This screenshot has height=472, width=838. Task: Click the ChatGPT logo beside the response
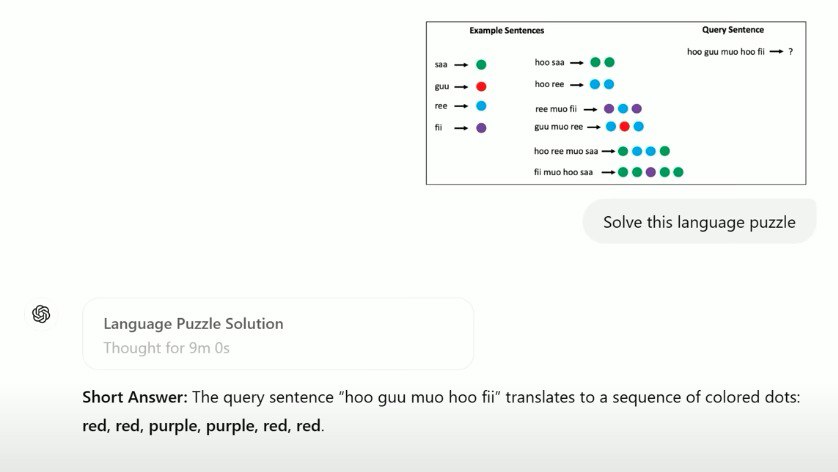[41, 314]
